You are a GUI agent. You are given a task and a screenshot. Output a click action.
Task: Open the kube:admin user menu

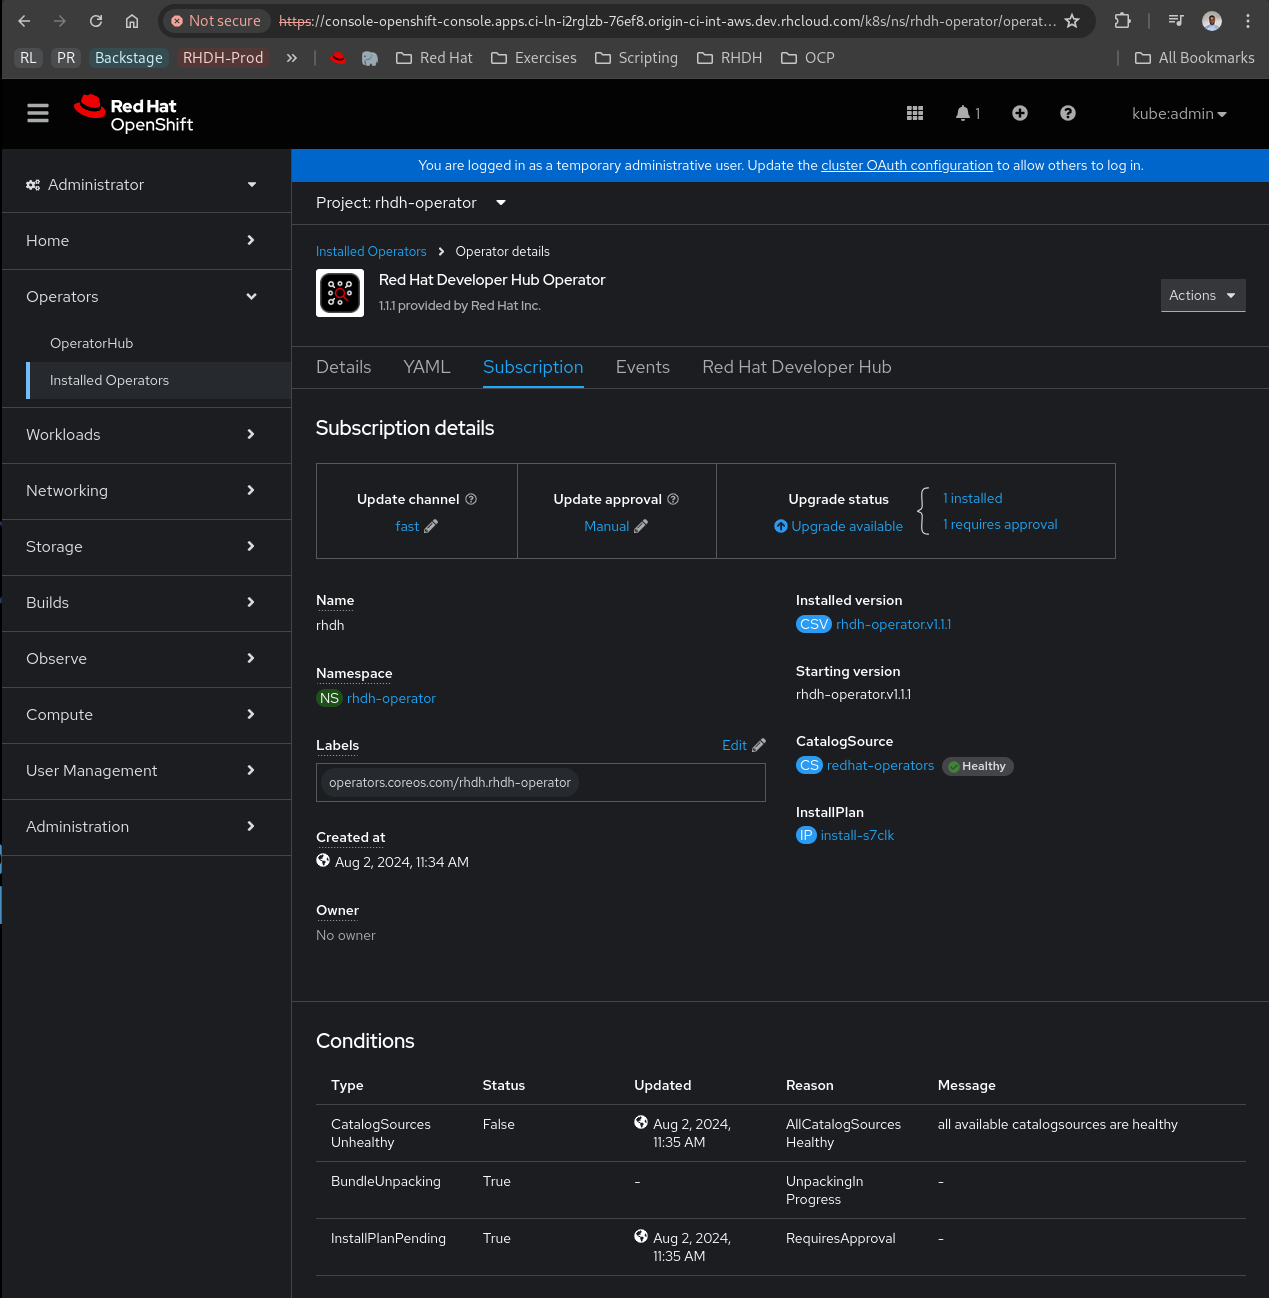[x=1178, y=114]
